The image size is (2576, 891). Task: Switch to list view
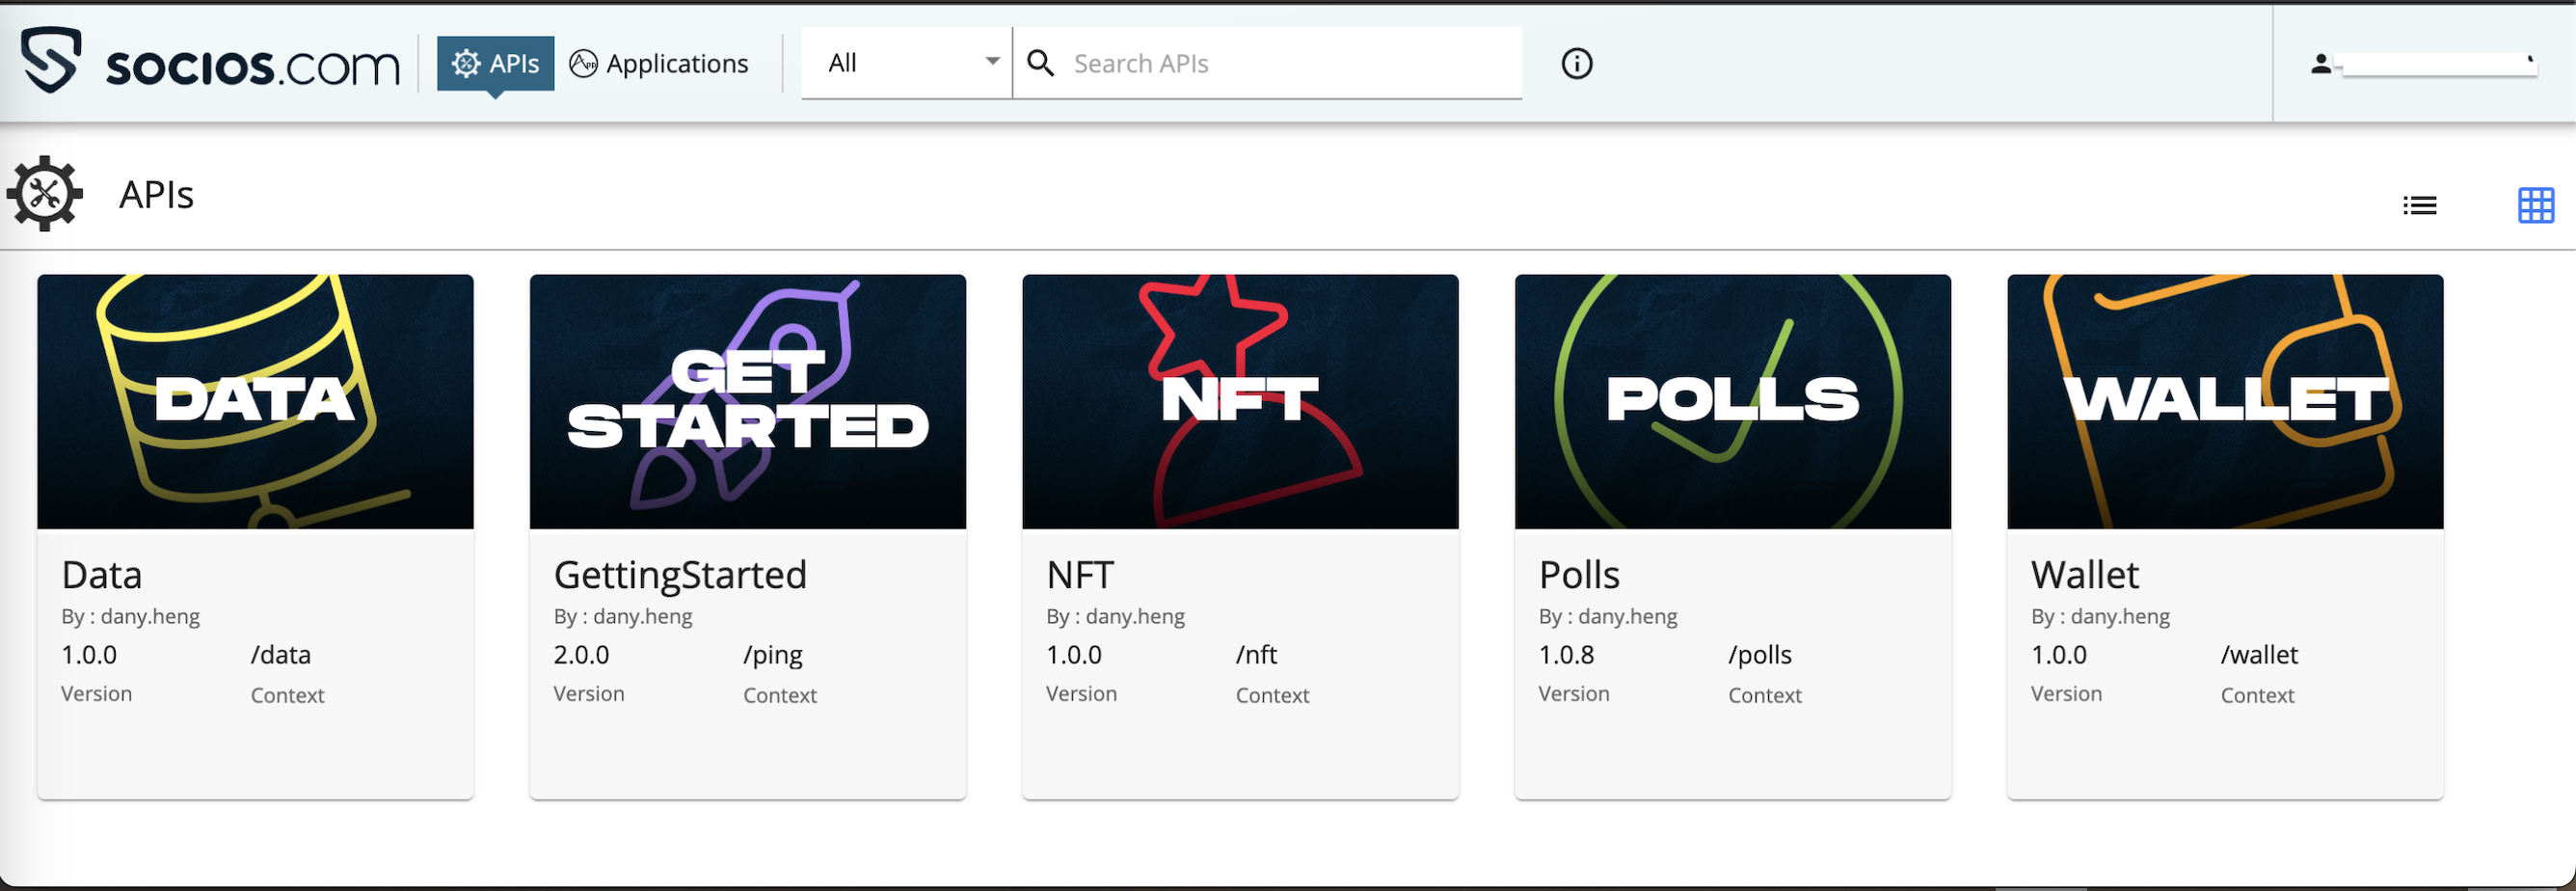[x=2419, y=206]
